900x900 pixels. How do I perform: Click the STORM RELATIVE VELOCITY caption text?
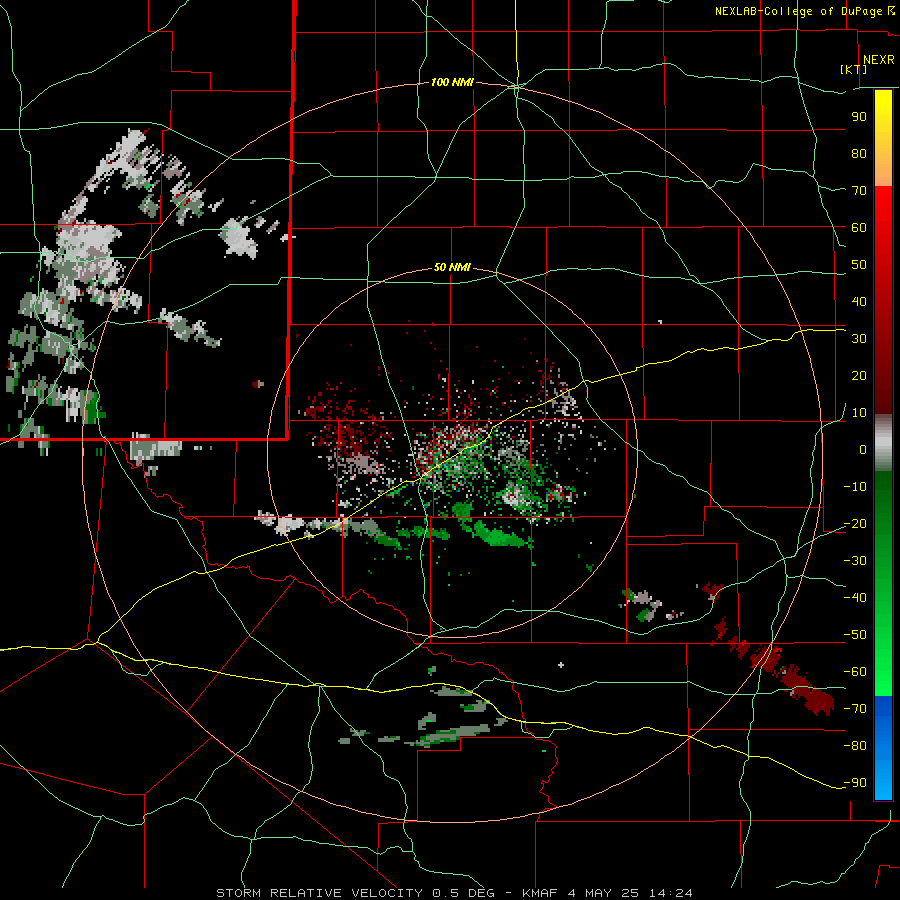(319, 893)
